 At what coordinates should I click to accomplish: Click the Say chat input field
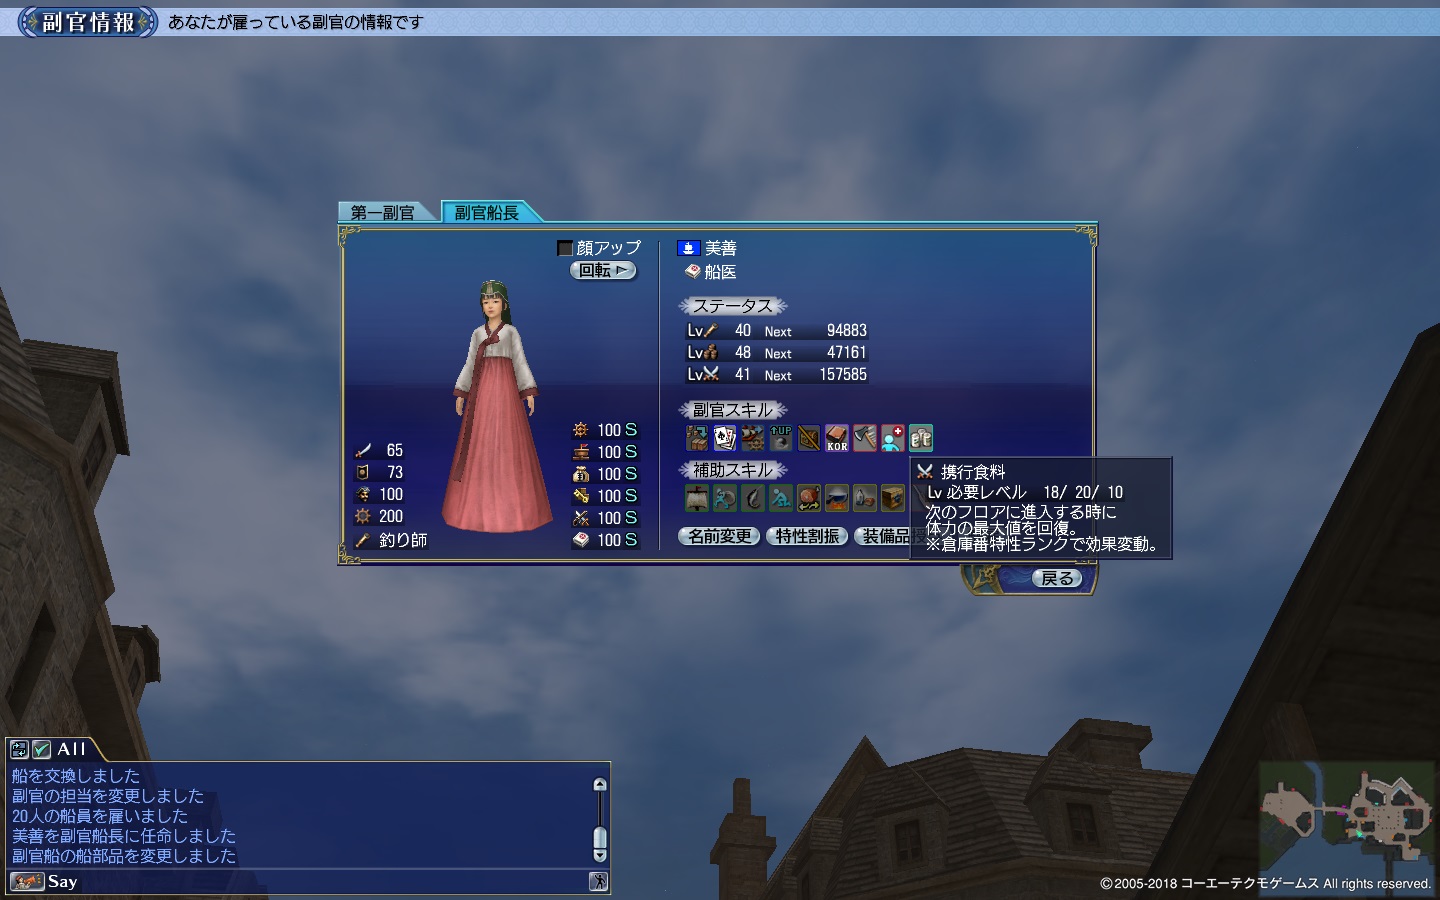click(318, 881)
